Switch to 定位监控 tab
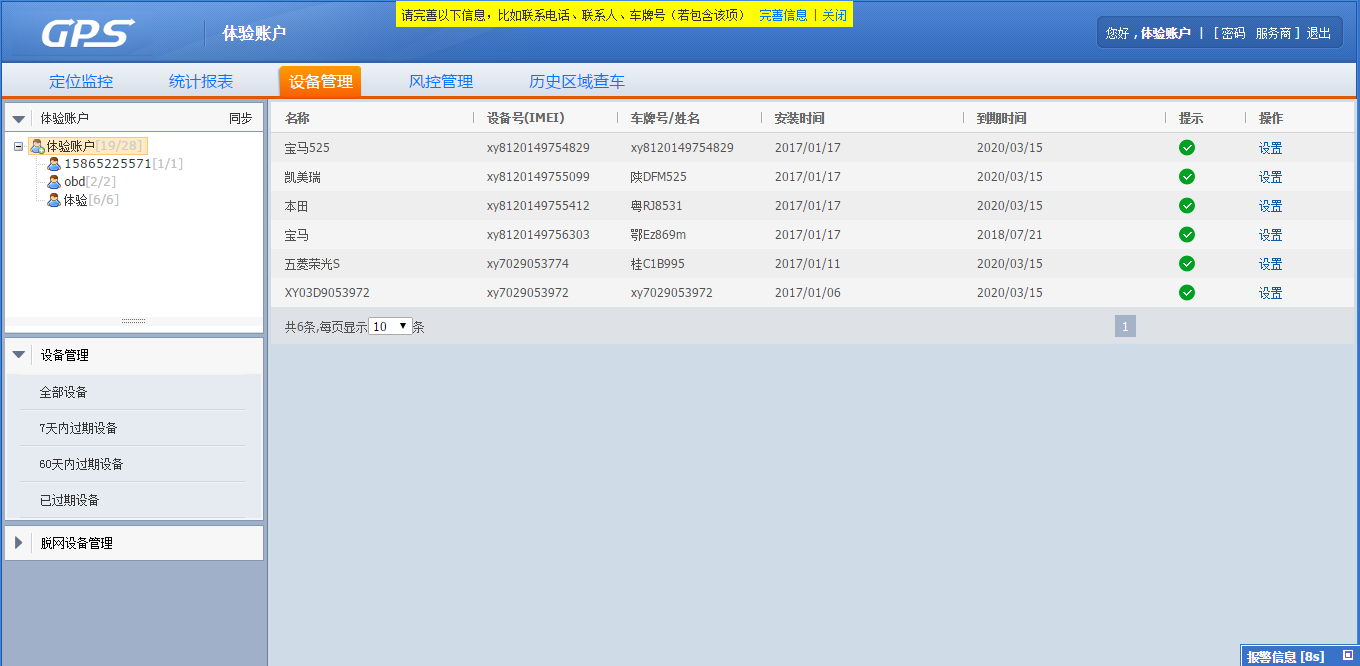This screenshot has width=1360, height=666. coord(81,82)
